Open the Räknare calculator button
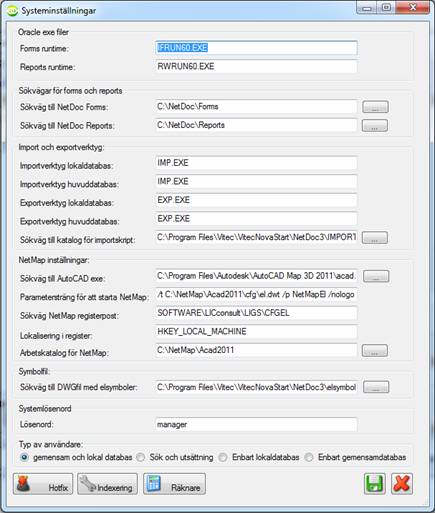Viewport: 435px width, 513px height. pos(174,484)
